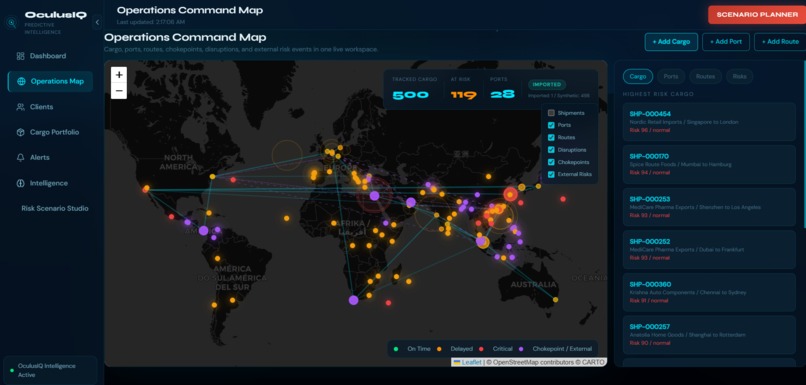The width and height of the screenshot is (806, 385).
Task: Click the Critical legend dot
Action: [x=482, y=349]
